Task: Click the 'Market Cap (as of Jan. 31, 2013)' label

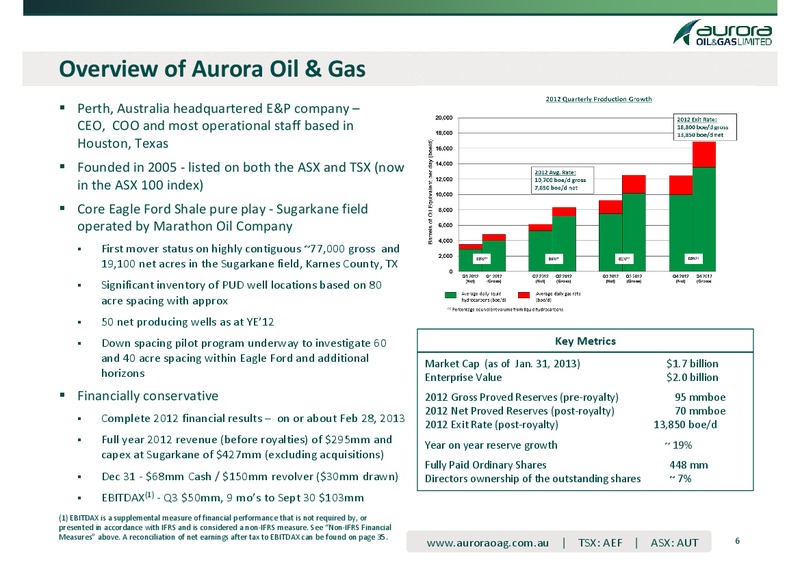Action: pyautogui.click(x=502, y=363)
